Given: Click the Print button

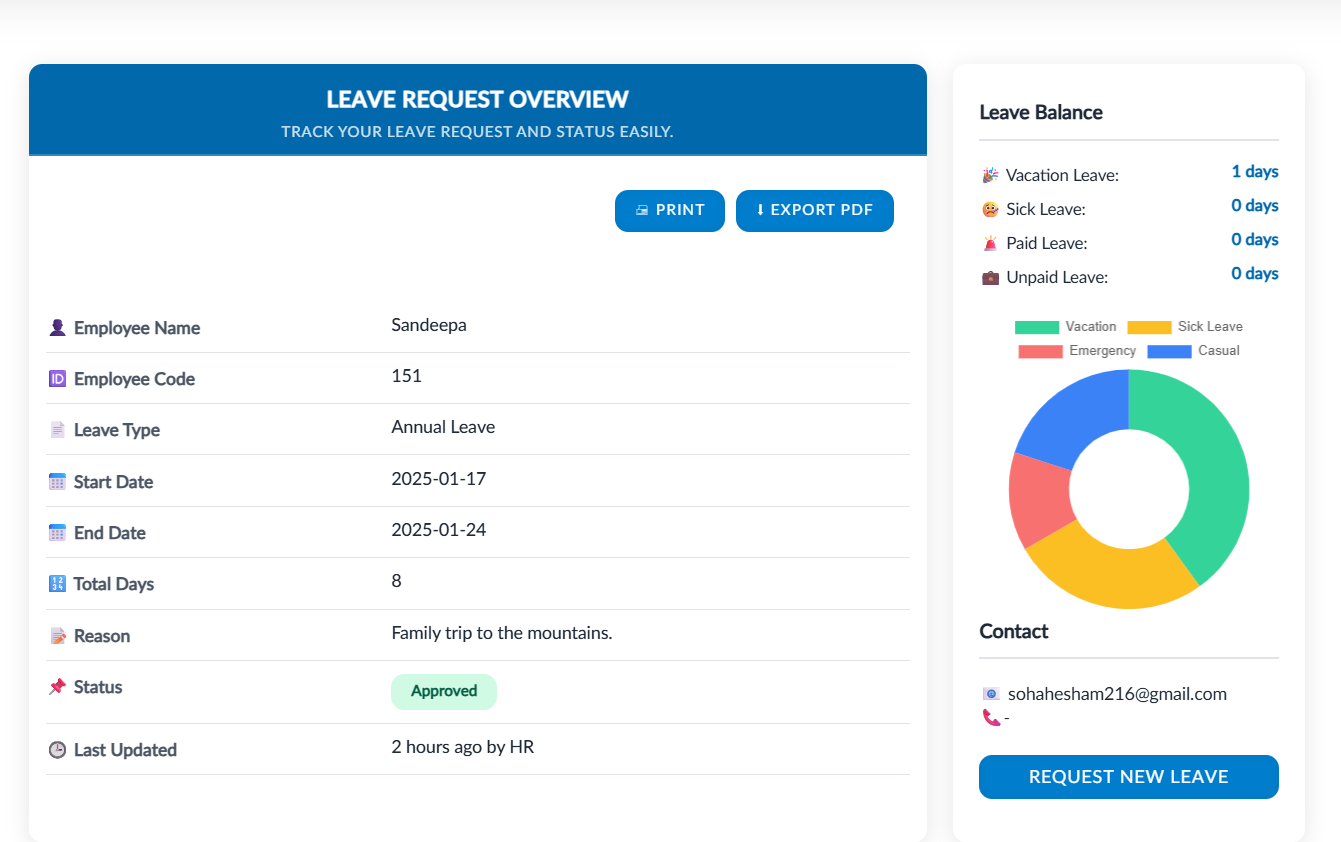Looking at the screenshot, I should 669,210.
